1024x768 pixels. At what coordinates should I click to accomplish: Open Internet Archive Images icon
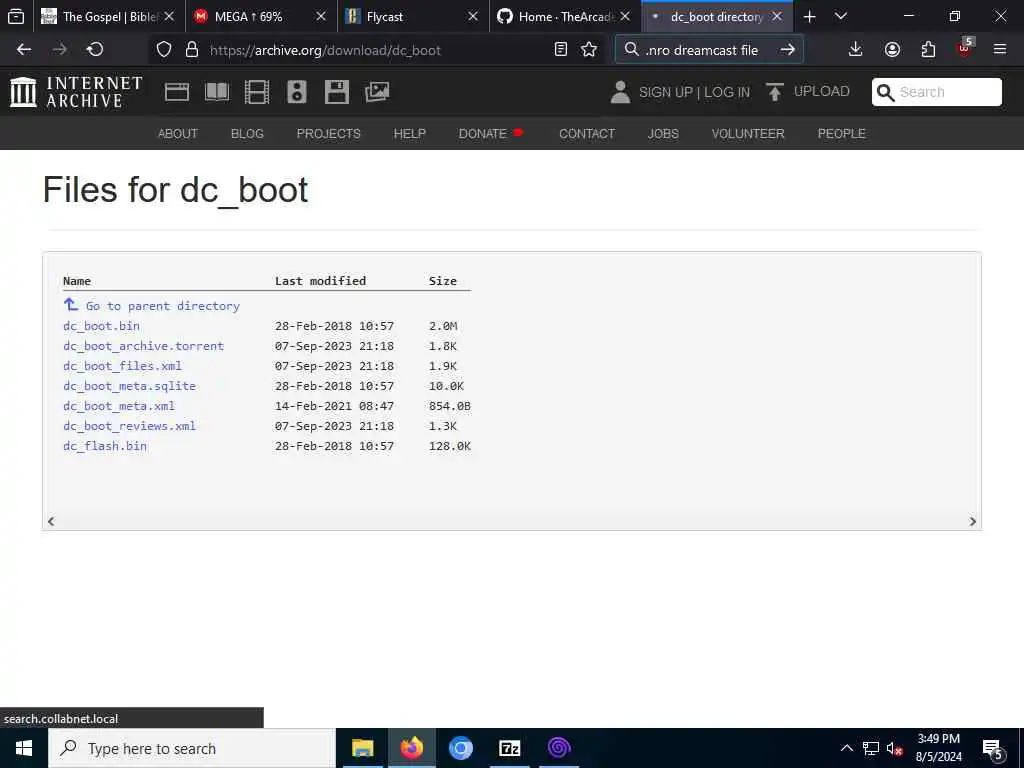pyautogui.click(x=377, y=92)
